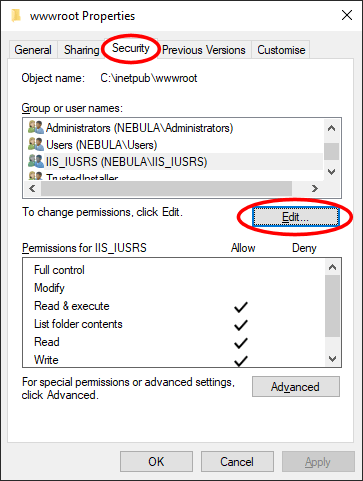Click right arrow of horizontal group list scrollbar
Image resolution: width=363 pixels, height=481 pixels.
314,189
